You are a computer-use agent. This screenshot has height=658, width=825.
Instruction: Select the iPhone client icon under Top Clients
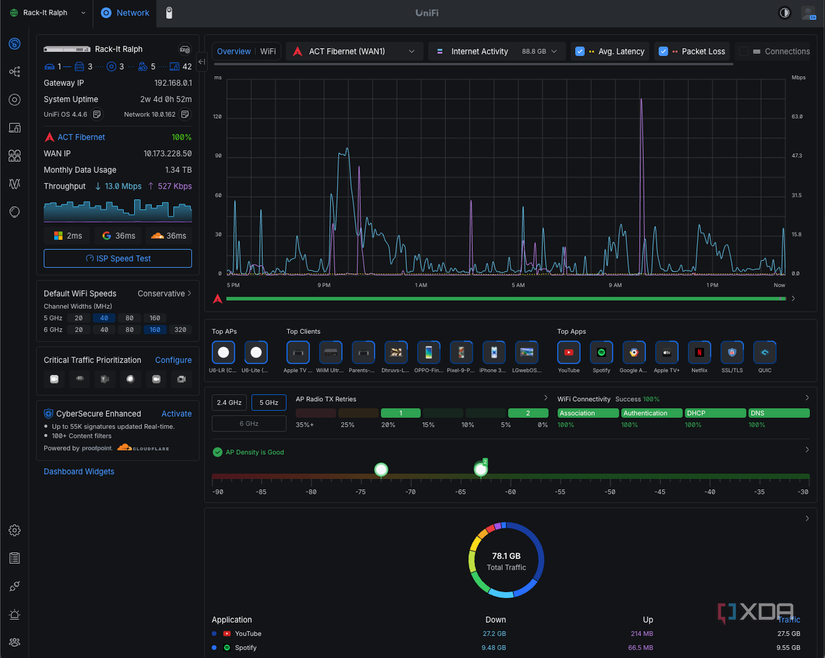[493, 353]
